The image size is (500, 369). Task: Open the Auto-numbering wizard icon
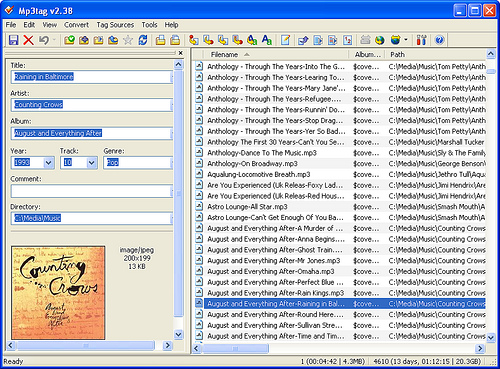click(x=348, y=40)
